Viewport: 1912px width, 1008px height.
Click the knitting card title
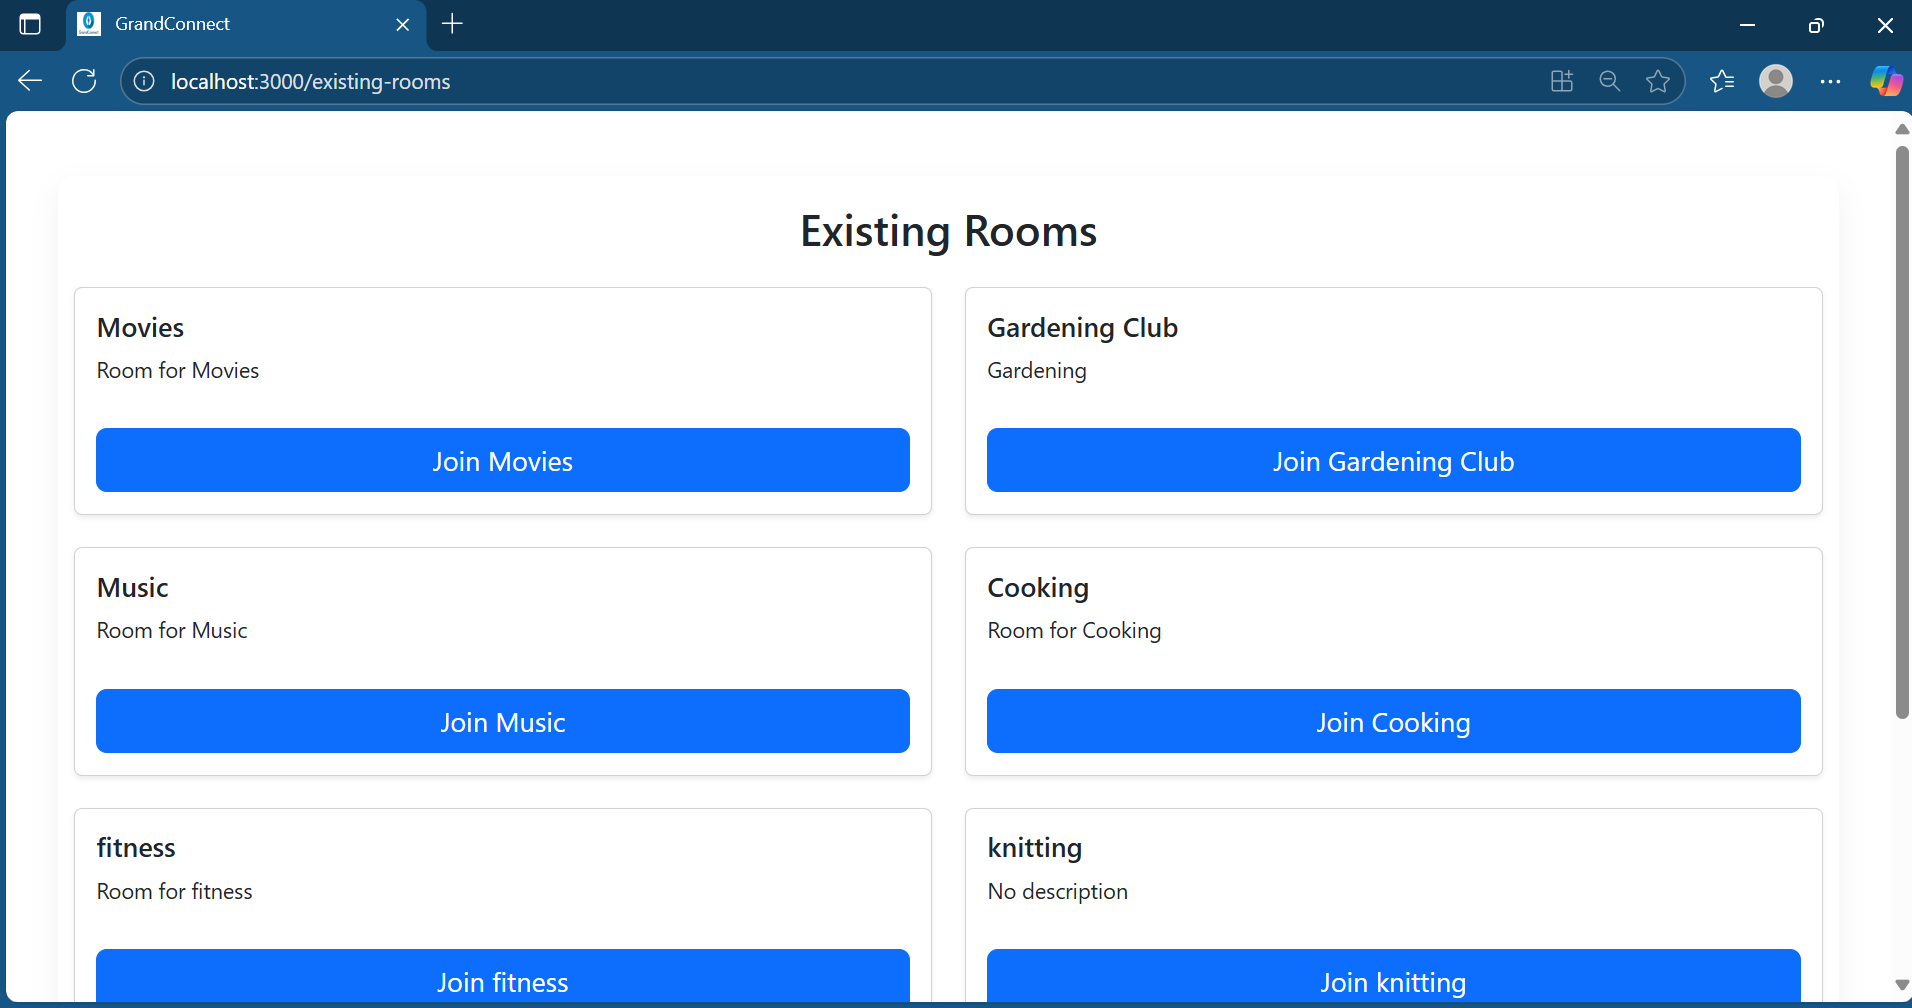pos(1035,848)
